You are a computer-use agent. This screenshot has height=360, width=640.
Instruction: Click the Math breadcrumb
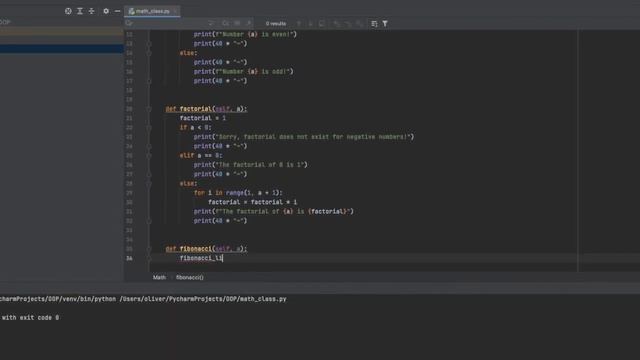tap(159, 278)
